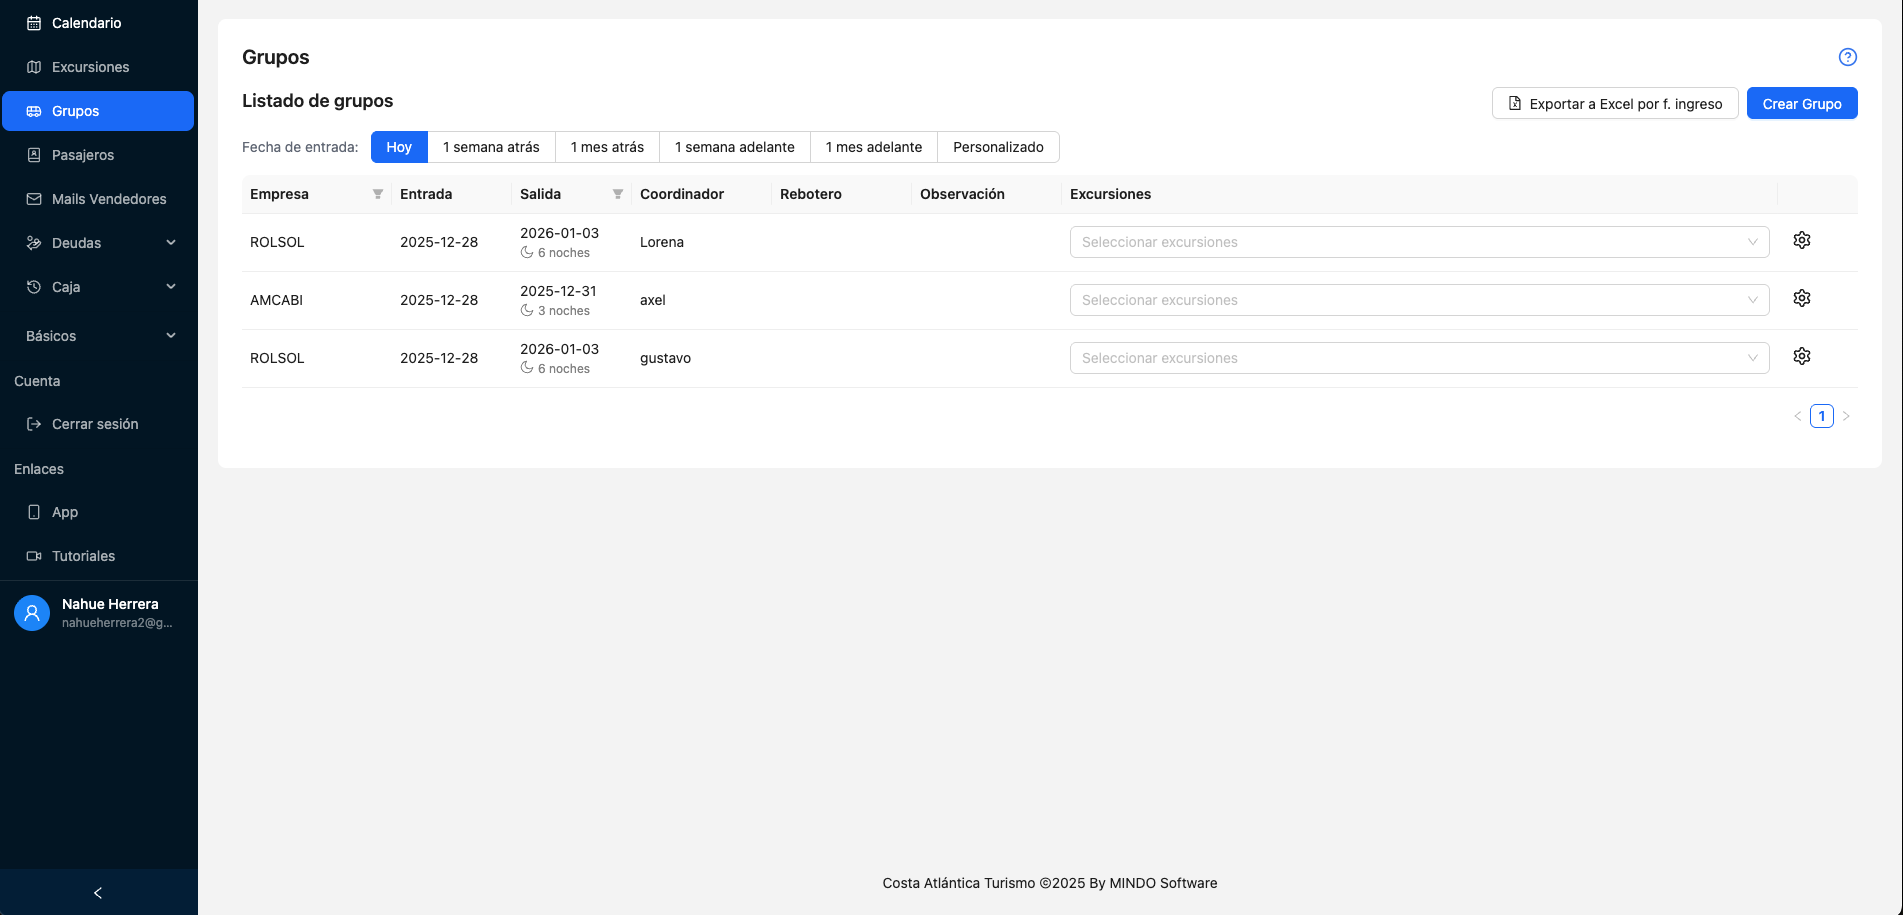This screenshot has height=915, width=1903.
Task: Click the settings gear for gustavo's group
Action: (1801, 357)
